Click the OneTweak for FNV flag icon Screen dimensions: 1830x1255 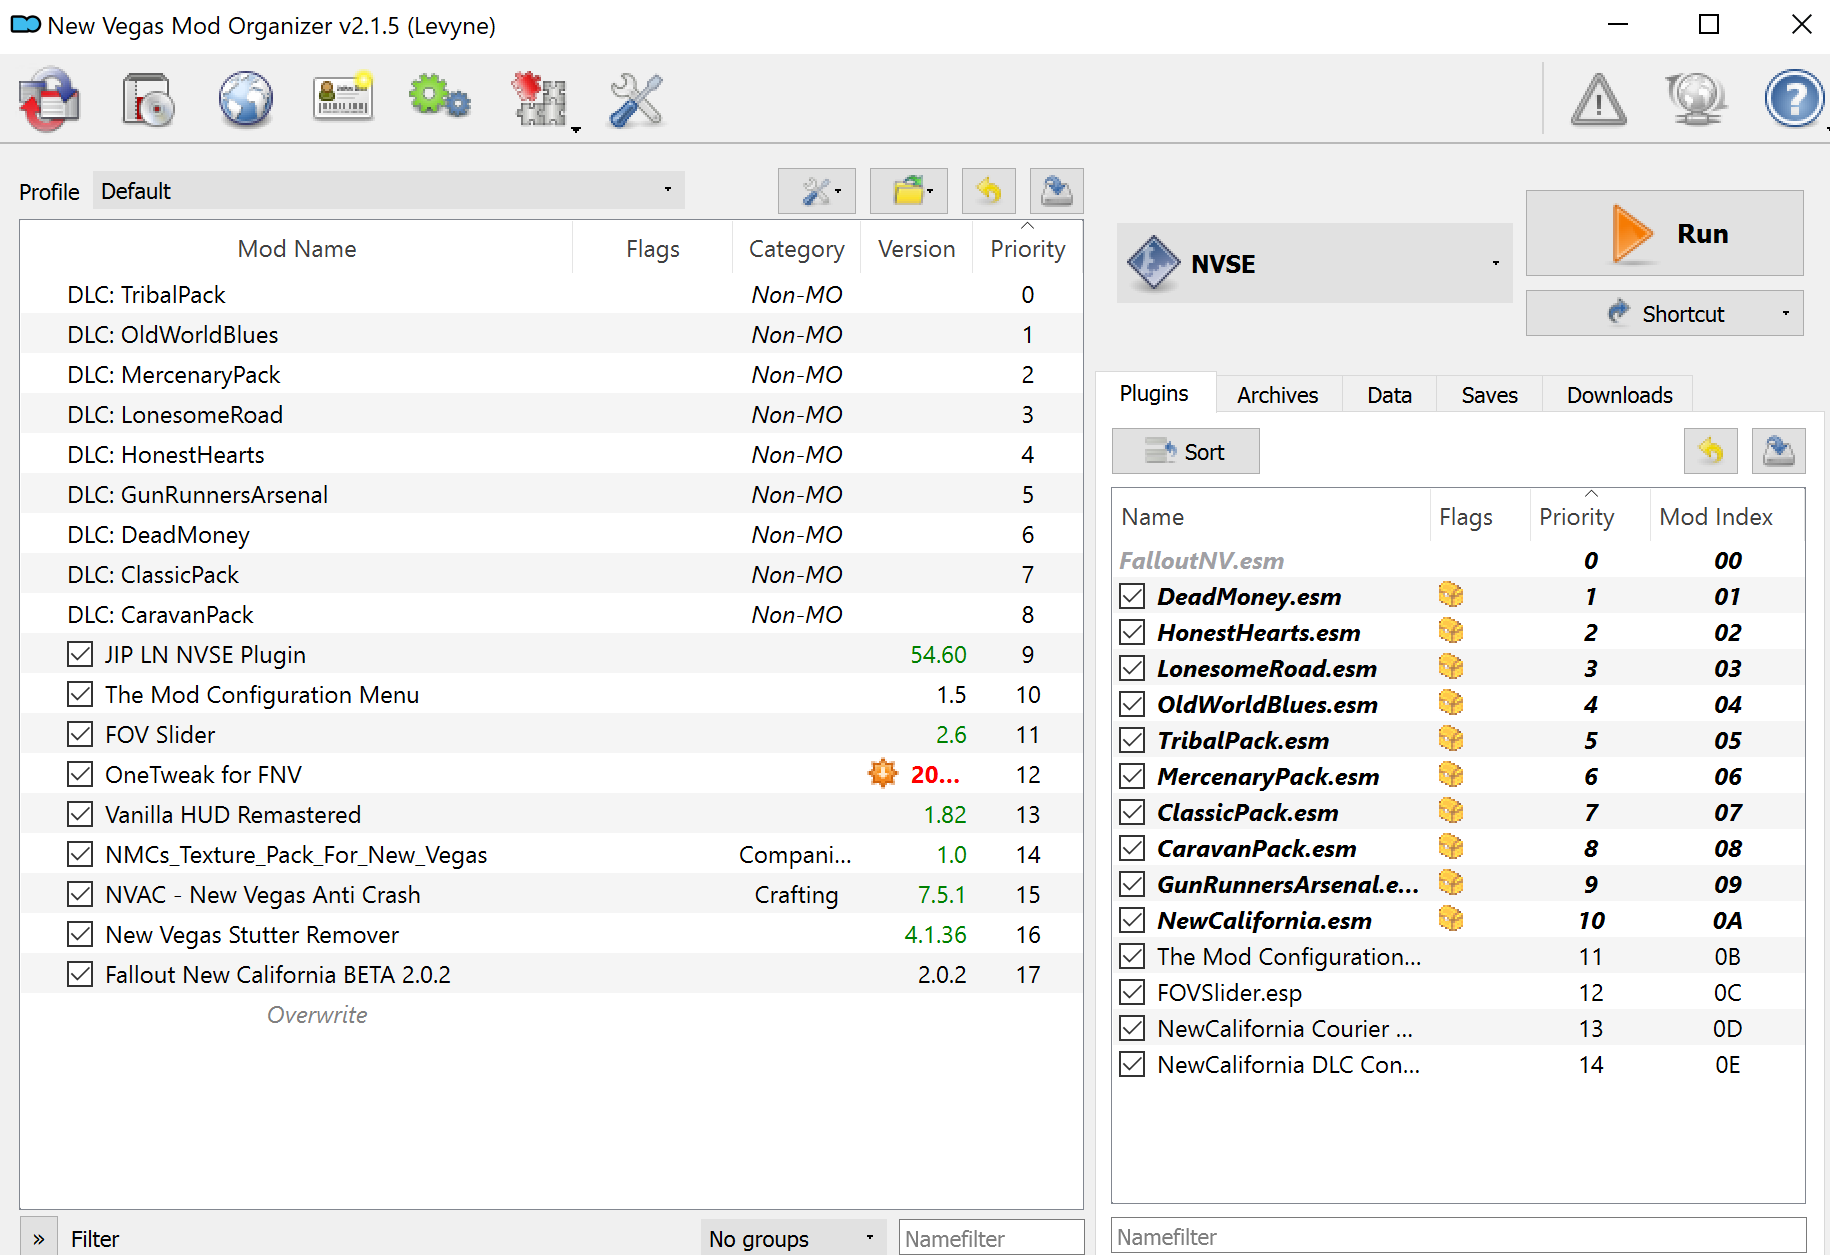coord(883,774)
